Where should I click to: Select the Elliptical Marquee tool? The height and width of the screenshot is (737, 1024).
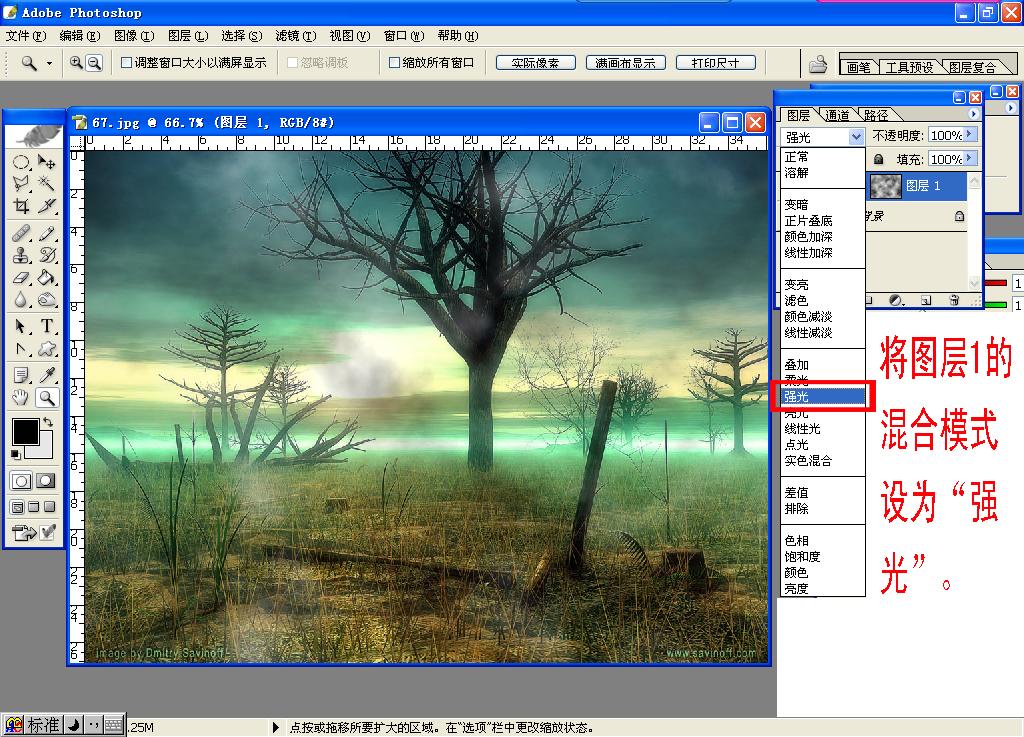(x=21, y=162)
